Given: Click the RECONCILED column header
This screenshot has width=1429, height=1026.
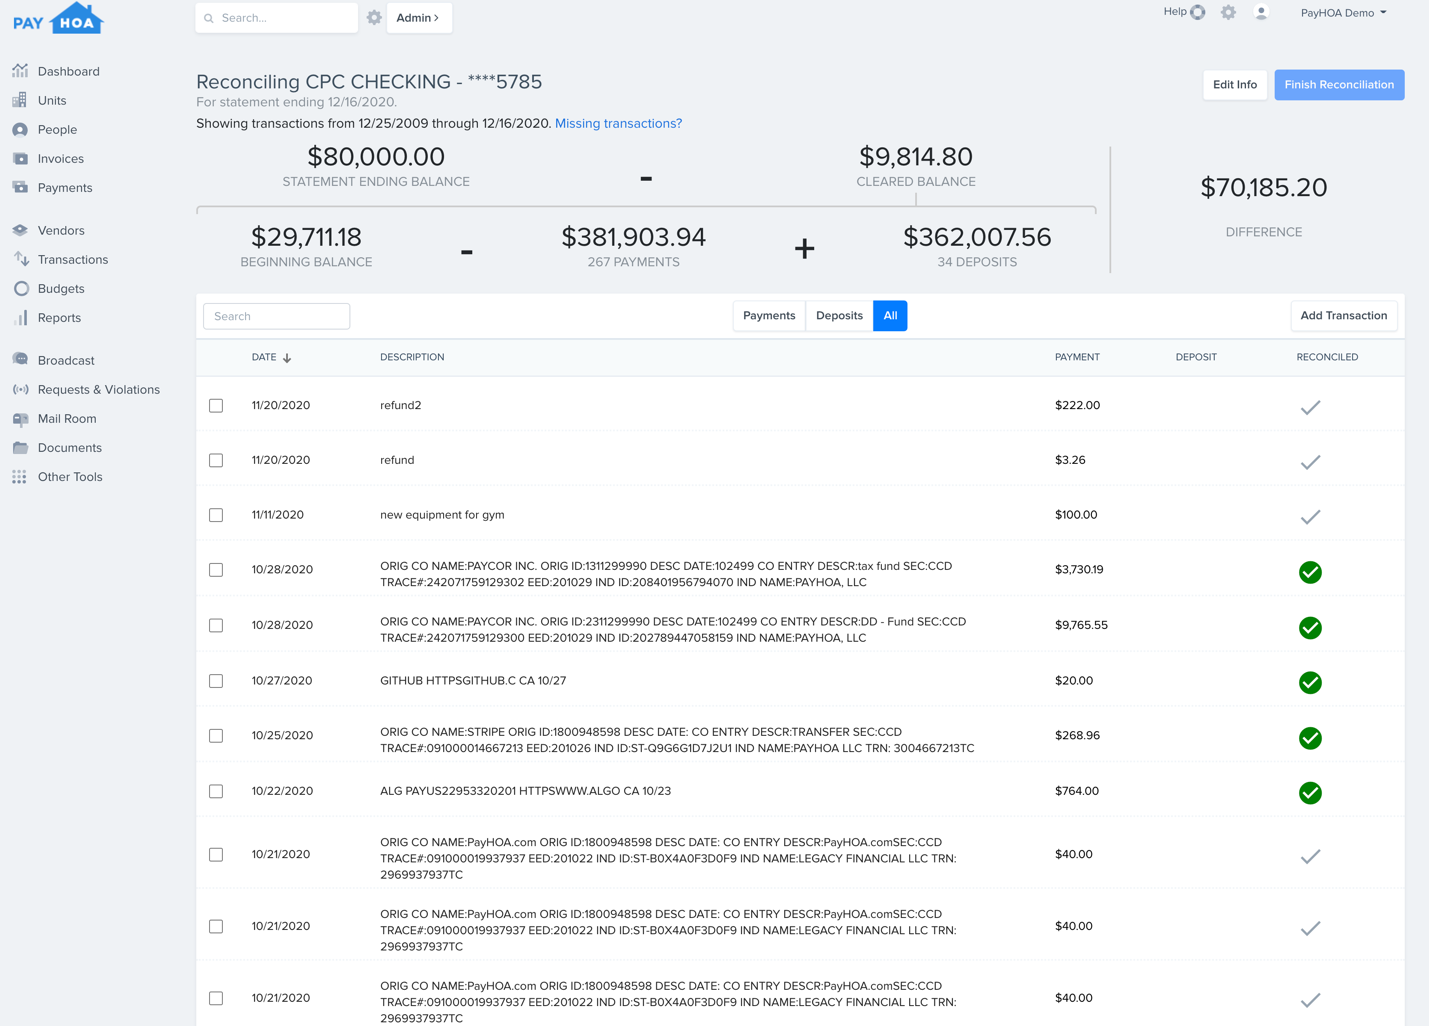Looking at the screenshot, I should (x=1327, y=357).
